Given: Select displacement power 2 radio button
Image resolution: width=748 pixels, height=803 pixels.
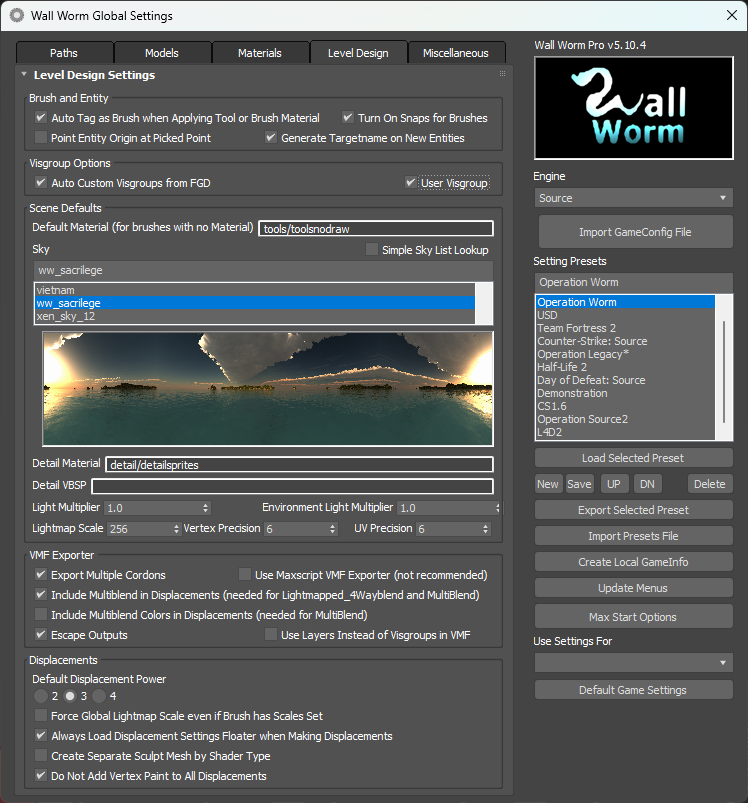Looking at the screenshot, I should coord(41,696).
